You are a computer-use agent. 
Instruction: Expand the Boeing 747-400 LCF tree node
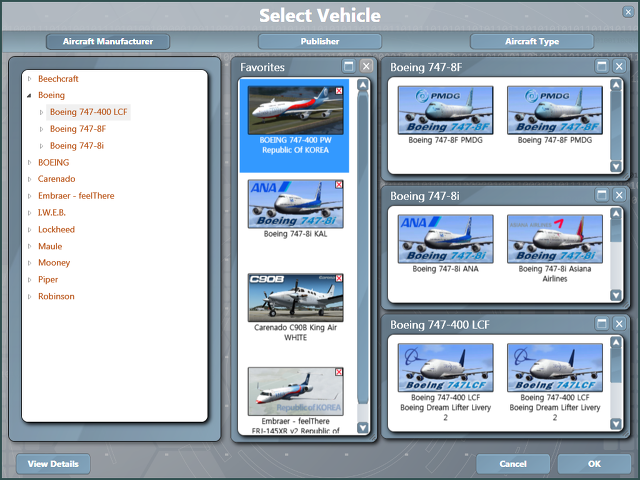(41, 112)
